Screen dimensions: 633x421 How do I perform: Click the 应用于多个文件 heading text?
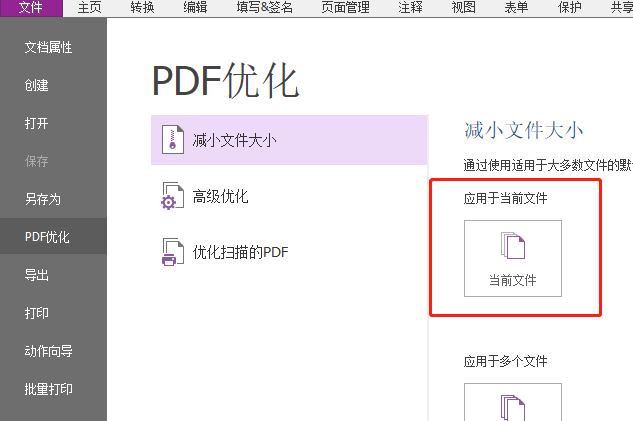(x=505, y=361)
